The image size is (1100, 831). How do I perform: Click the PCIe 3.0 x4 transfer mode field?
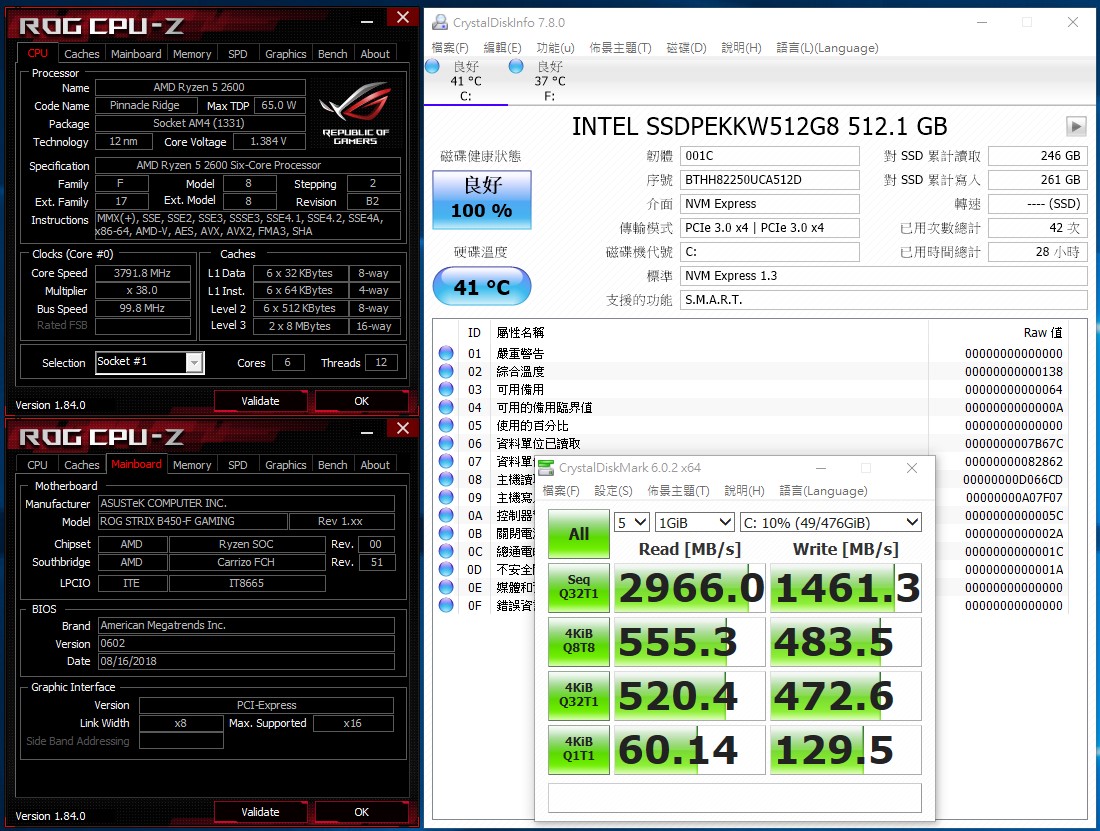770,228
